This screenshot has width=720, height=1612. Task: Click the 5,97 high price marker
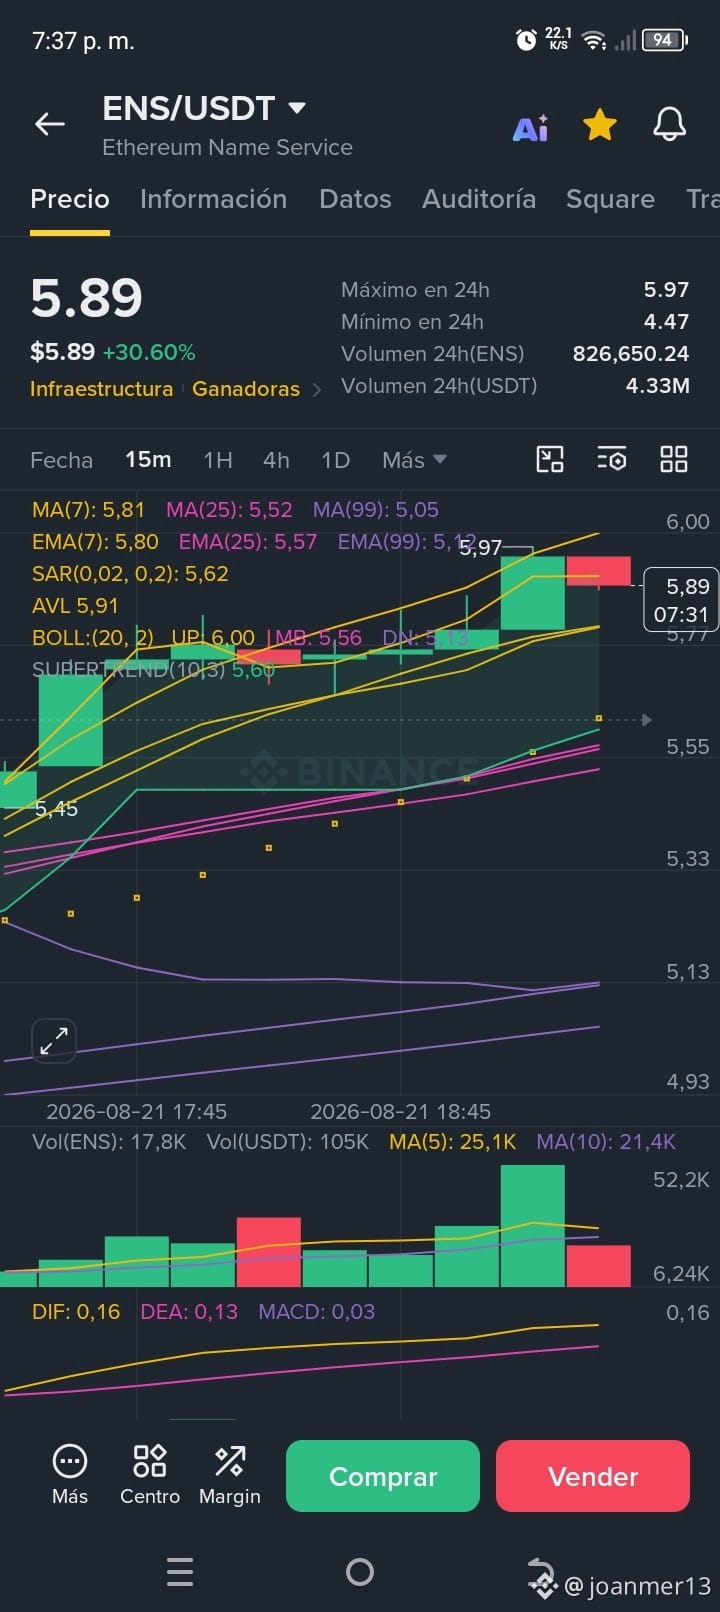point(480,547)
